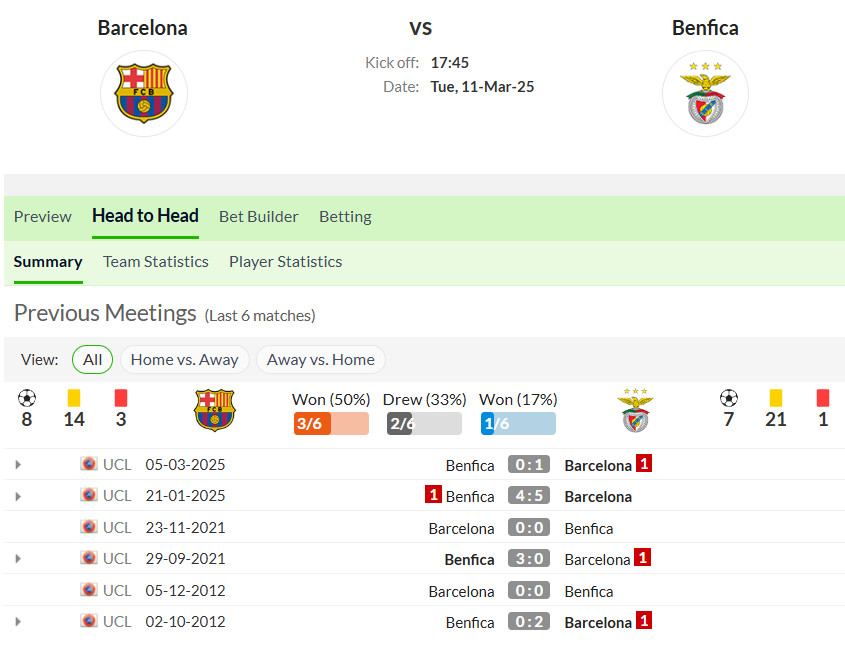Viewport: 845px width, 655px height.
Task: Click the large Barcelona crest in the header
Action: pos(143,93)
